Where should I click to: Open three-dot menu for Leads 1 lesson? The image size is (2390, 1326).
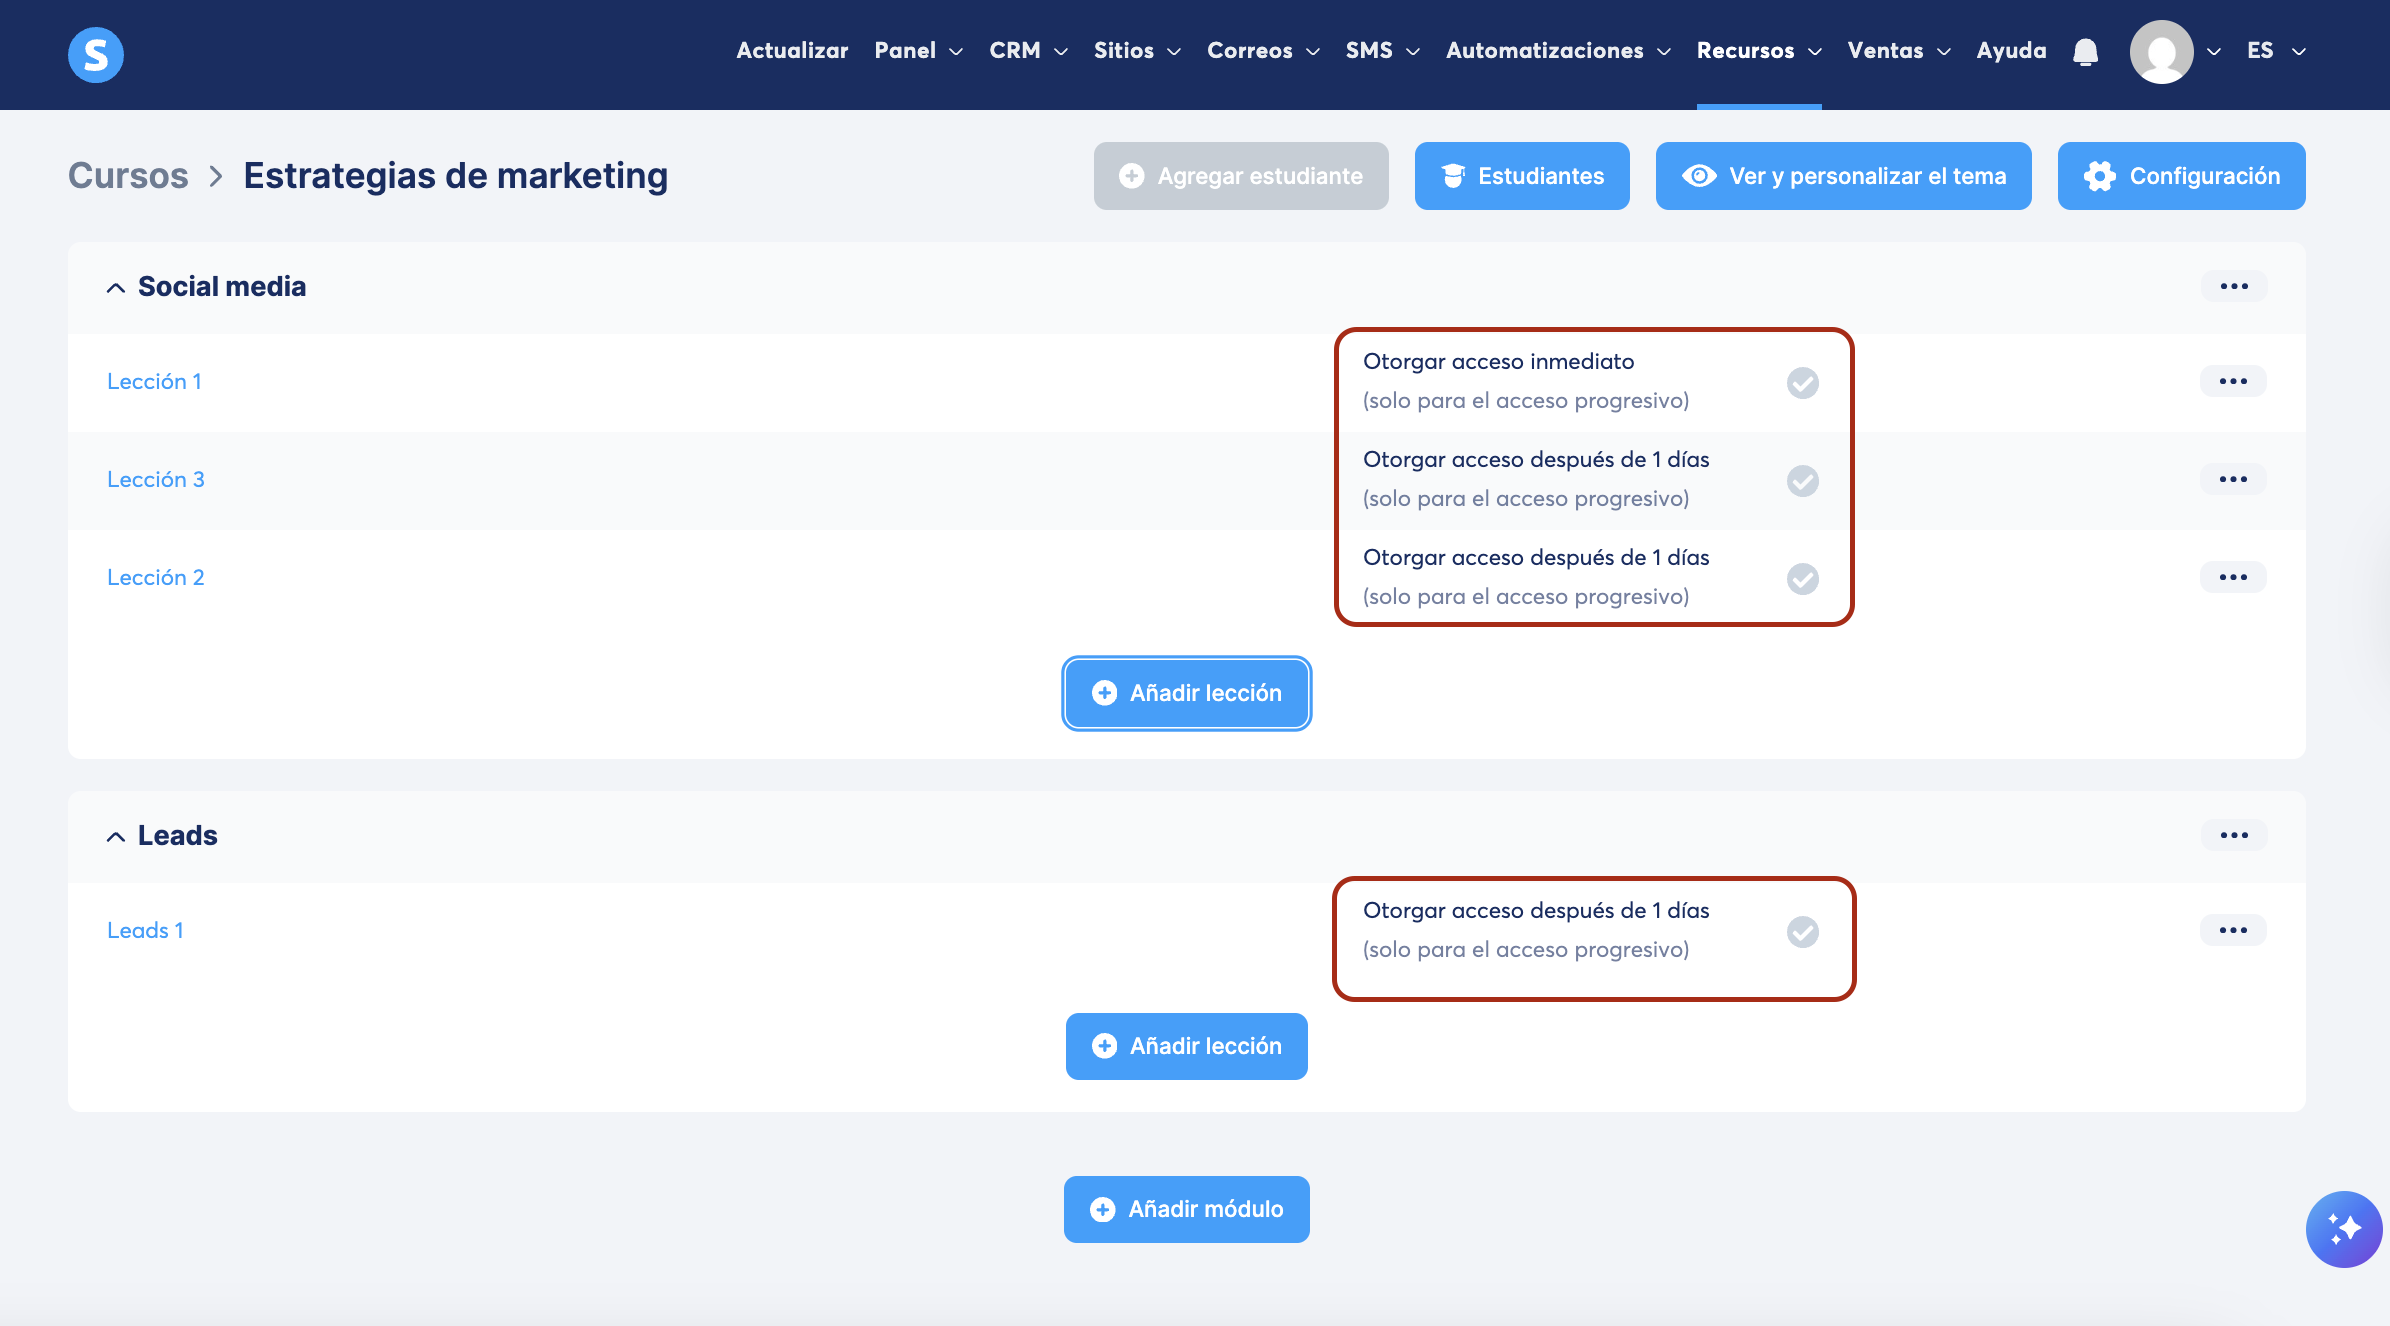pyautogui.click(x=2232, y=930)
